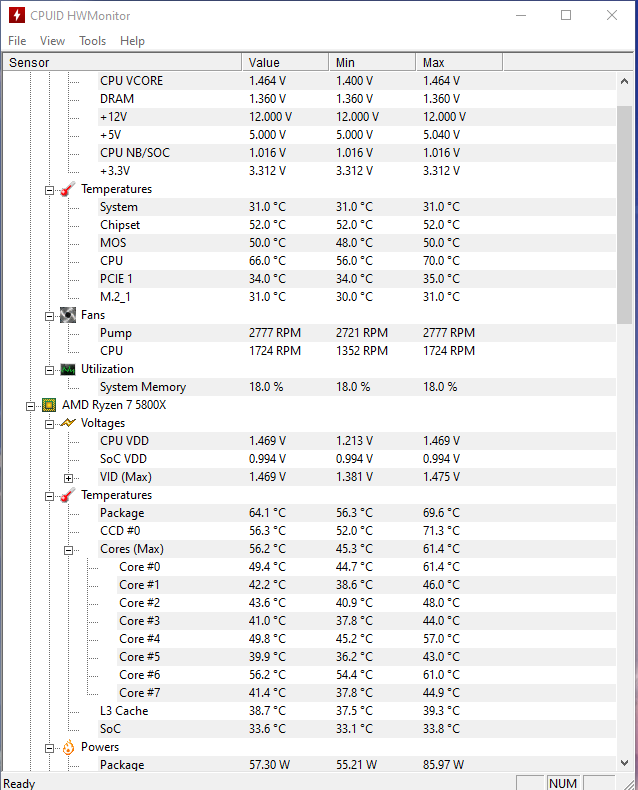Select the Chipset temperature row

357,225
